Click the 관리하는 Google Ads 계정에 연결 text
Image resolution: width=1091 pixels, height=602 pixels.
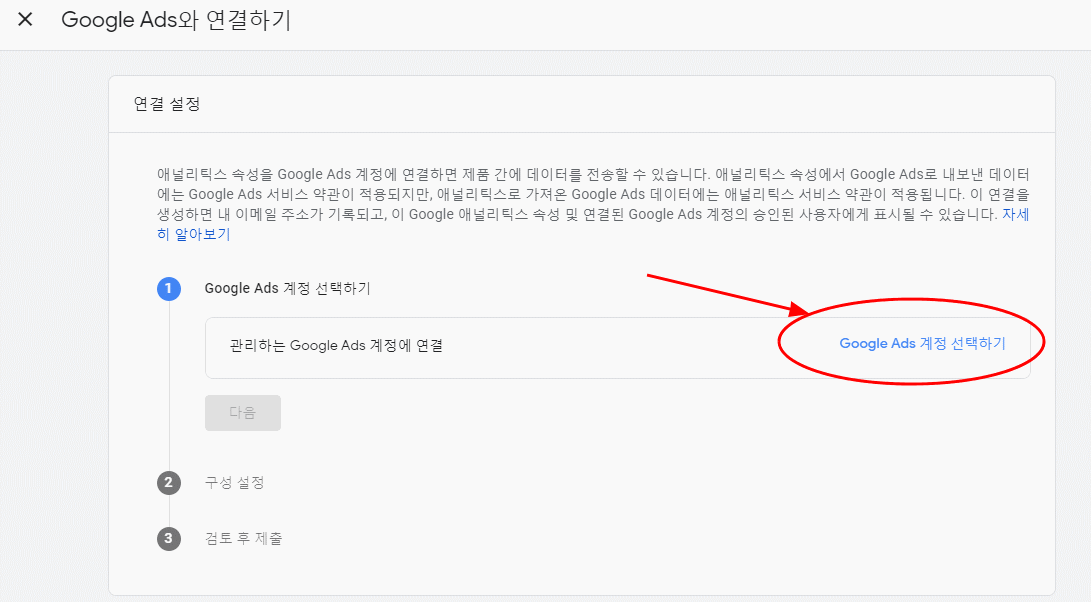point(336,345)
